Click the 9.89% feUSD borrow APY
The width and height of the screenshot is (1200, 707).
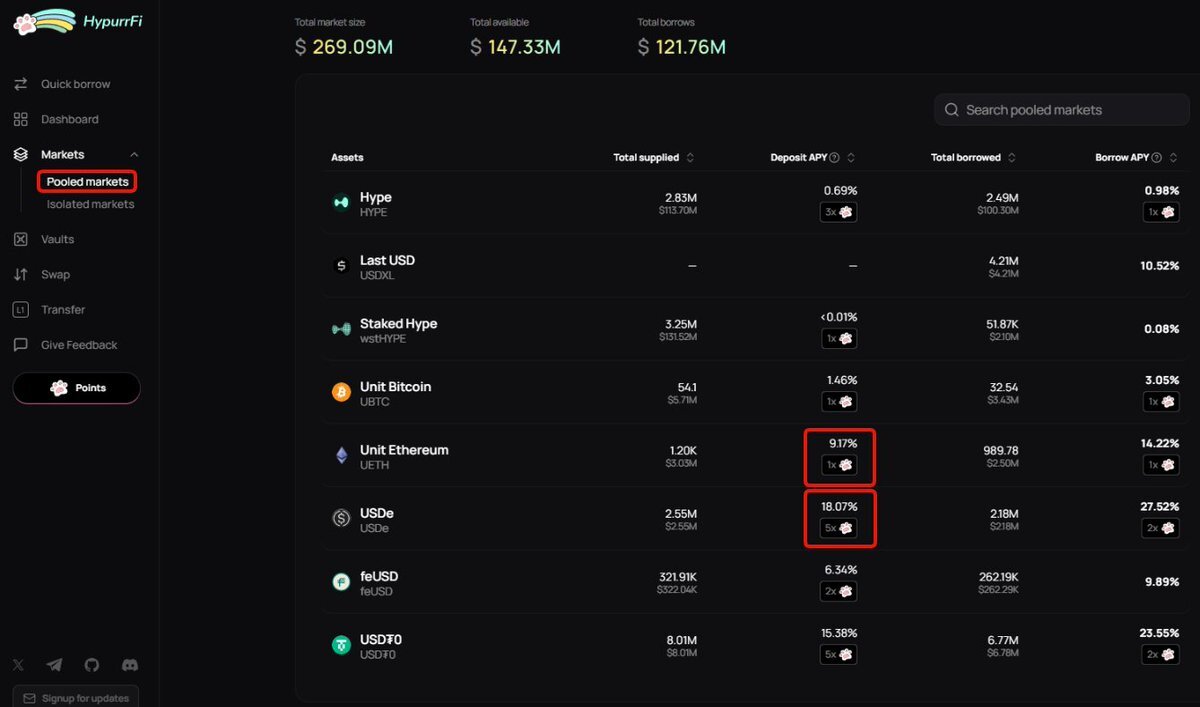[x=1162, y=582]
